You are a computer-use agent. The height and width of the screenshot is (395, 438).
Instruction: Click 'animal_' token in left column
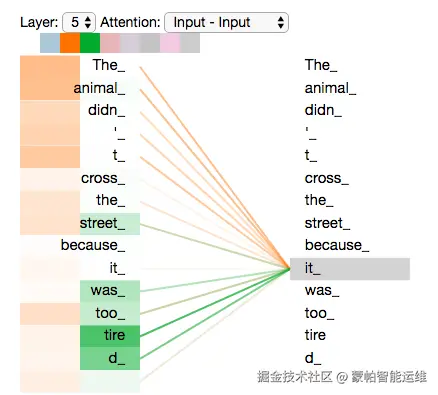click(x=99, y=88)
